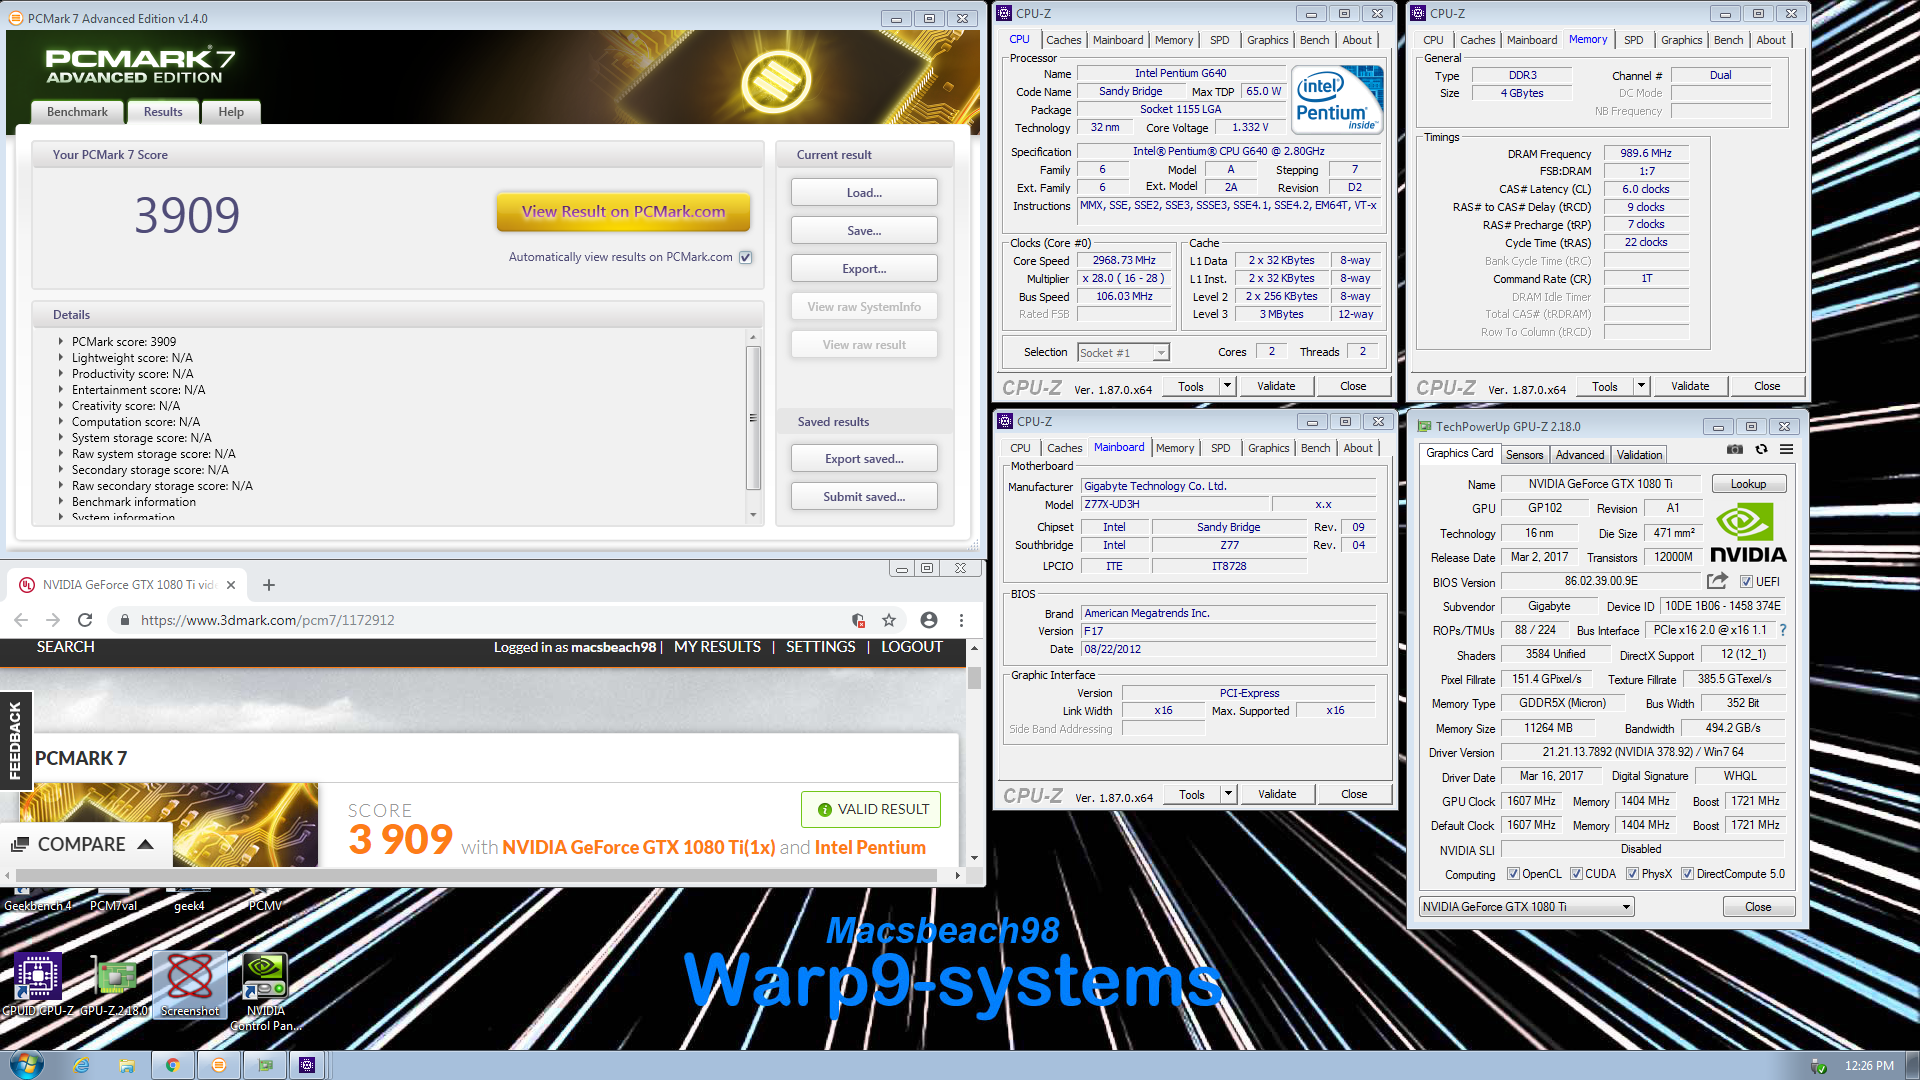Click the NVIDIA Control Panel desktop shortcut
This screenshot has height=1080, width=1920.
(265, 991)
